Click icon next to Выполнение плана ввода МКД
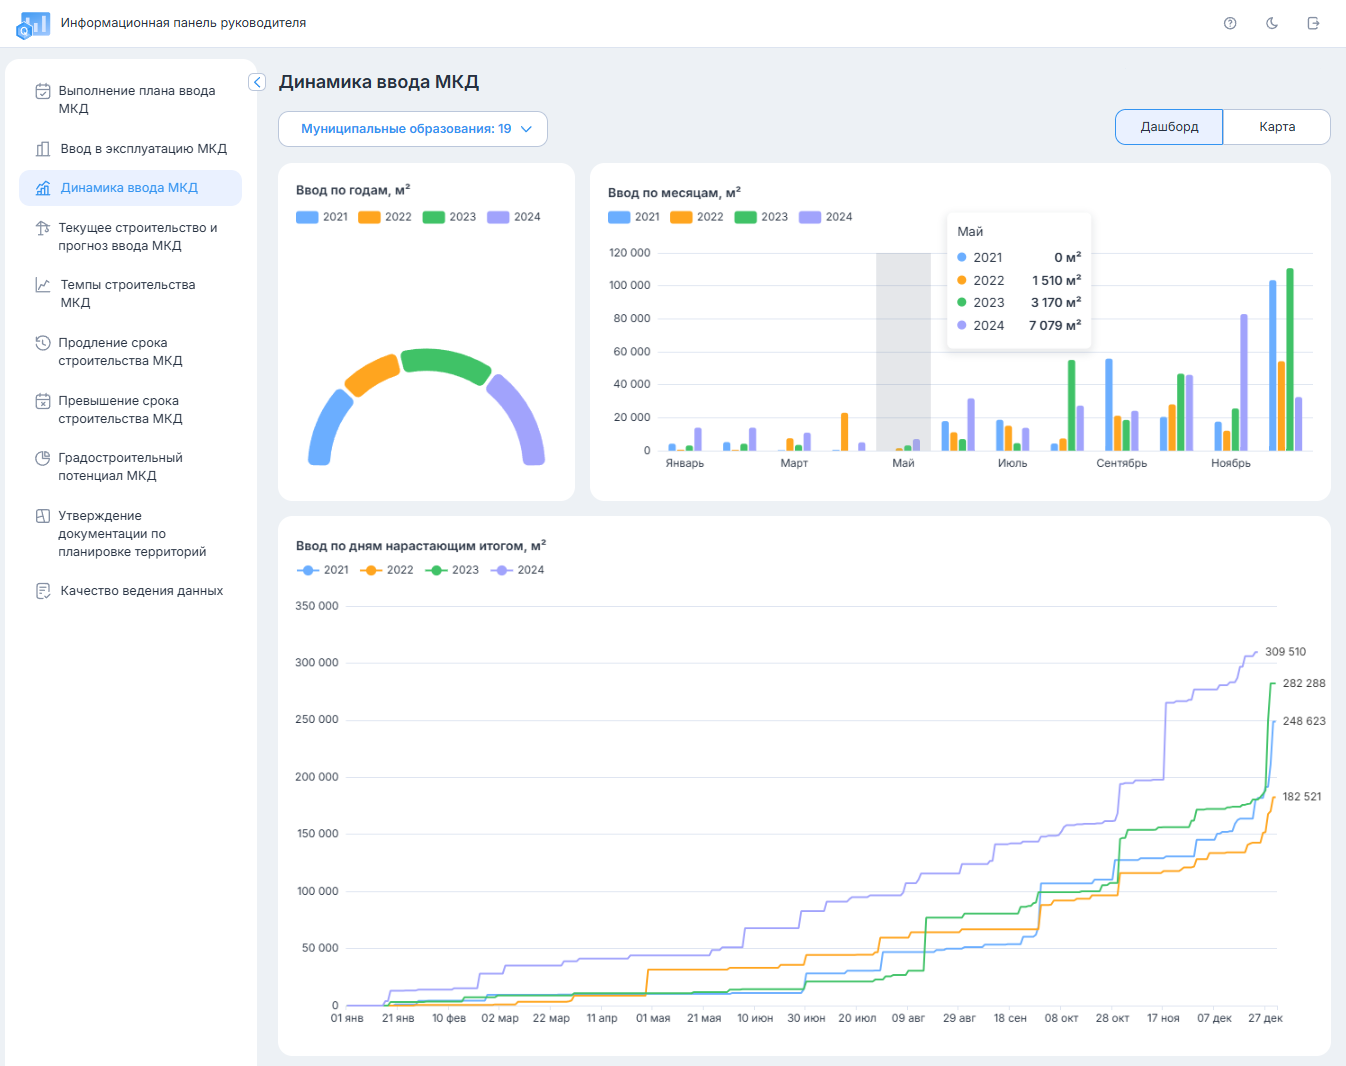Viewport: 1346px width, 1066px height. pyautogui.click(x=43, y=91)
